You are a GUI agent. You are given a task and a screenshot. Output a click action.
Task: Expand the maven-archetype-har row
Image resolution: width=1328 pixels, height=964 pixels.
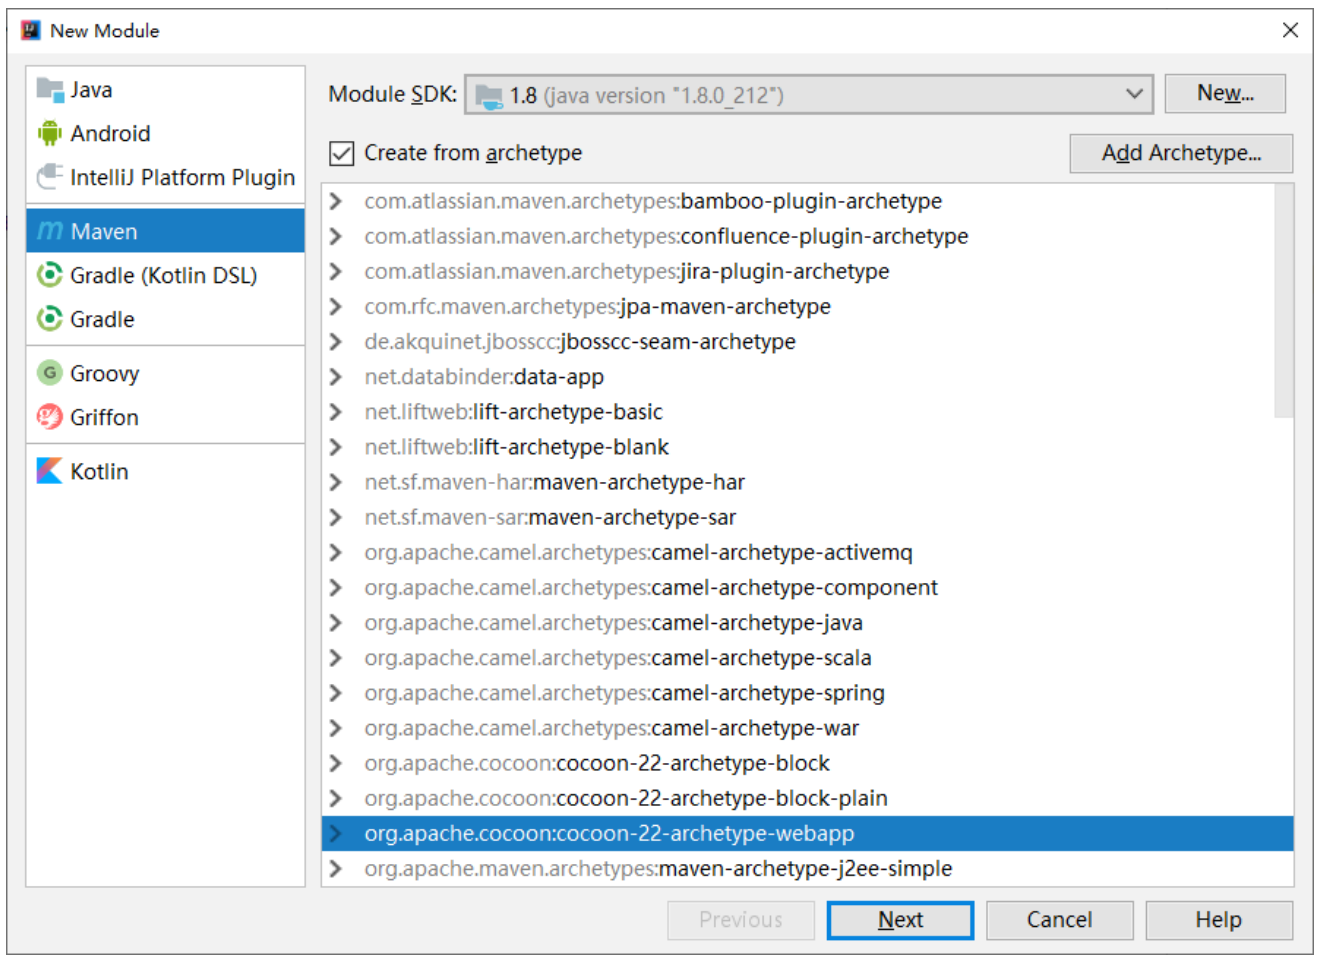[x=336, y=482]
